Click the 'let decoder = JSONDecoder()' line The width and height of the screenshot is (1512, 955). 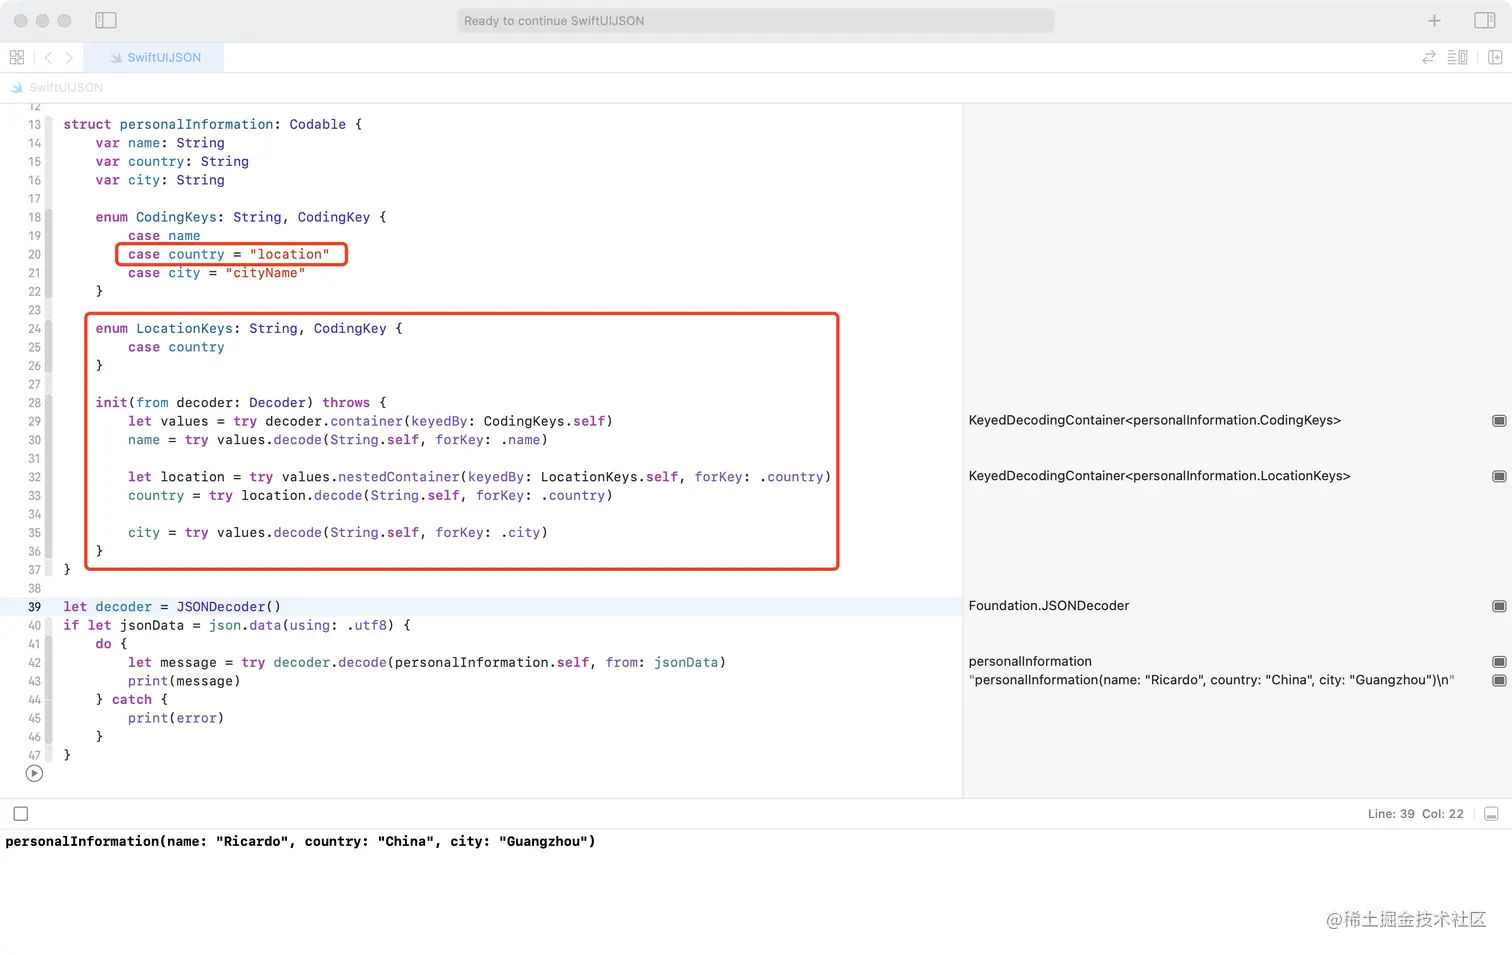click(172, 606)
